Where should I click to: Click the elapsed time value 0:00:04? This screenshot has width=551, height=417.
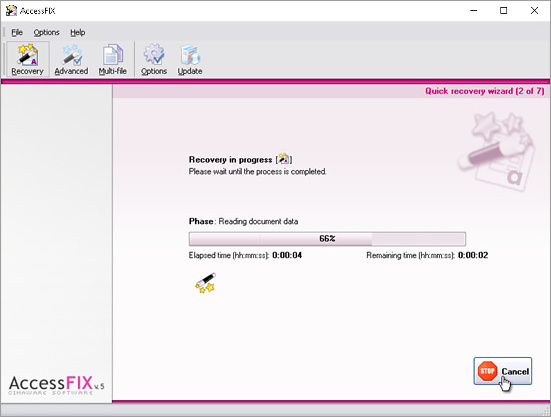point(287,255)
